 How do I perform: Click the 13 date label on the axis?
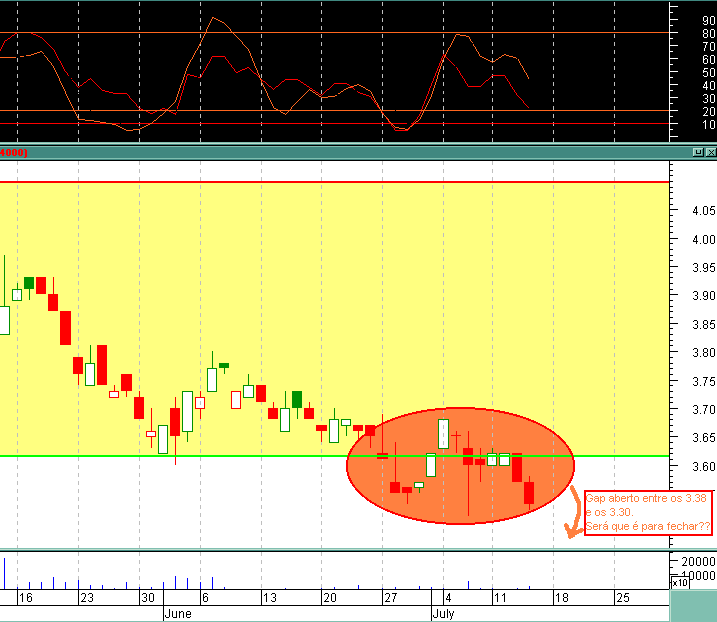[270, 598]
